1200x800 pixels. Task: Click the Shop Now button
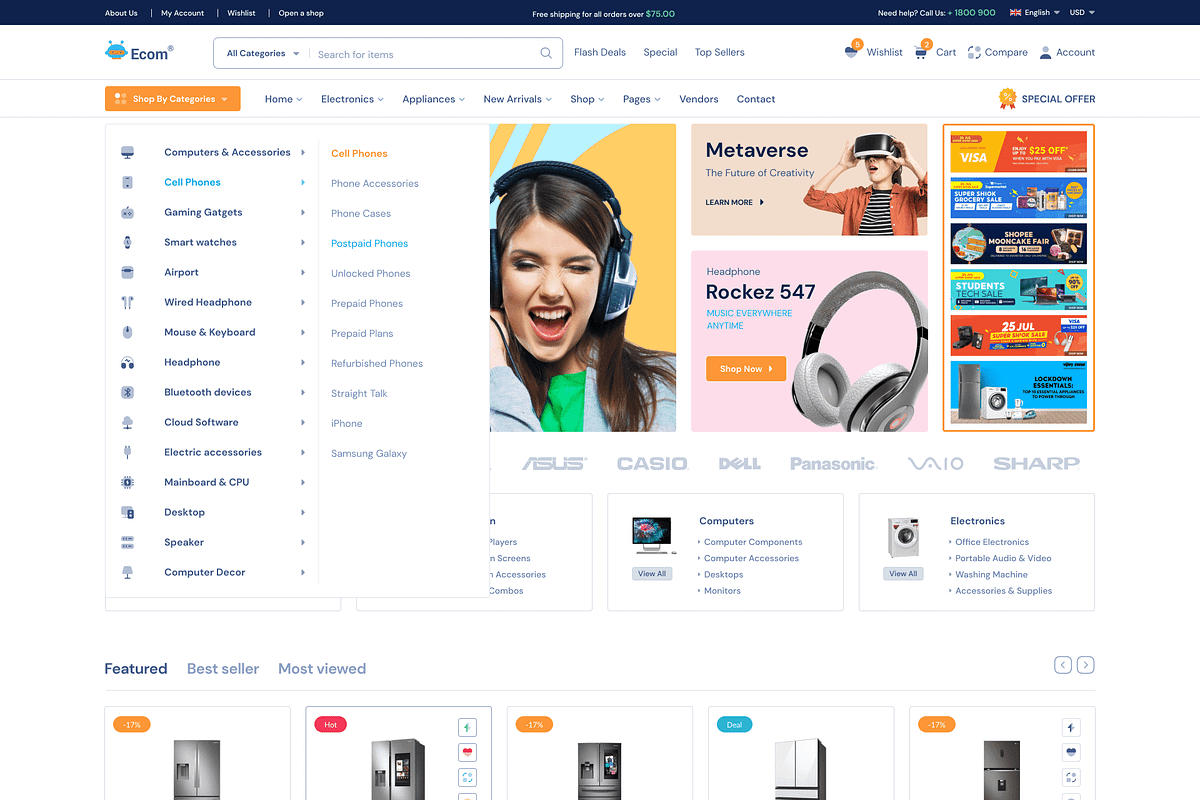click(x=746, y=369)
